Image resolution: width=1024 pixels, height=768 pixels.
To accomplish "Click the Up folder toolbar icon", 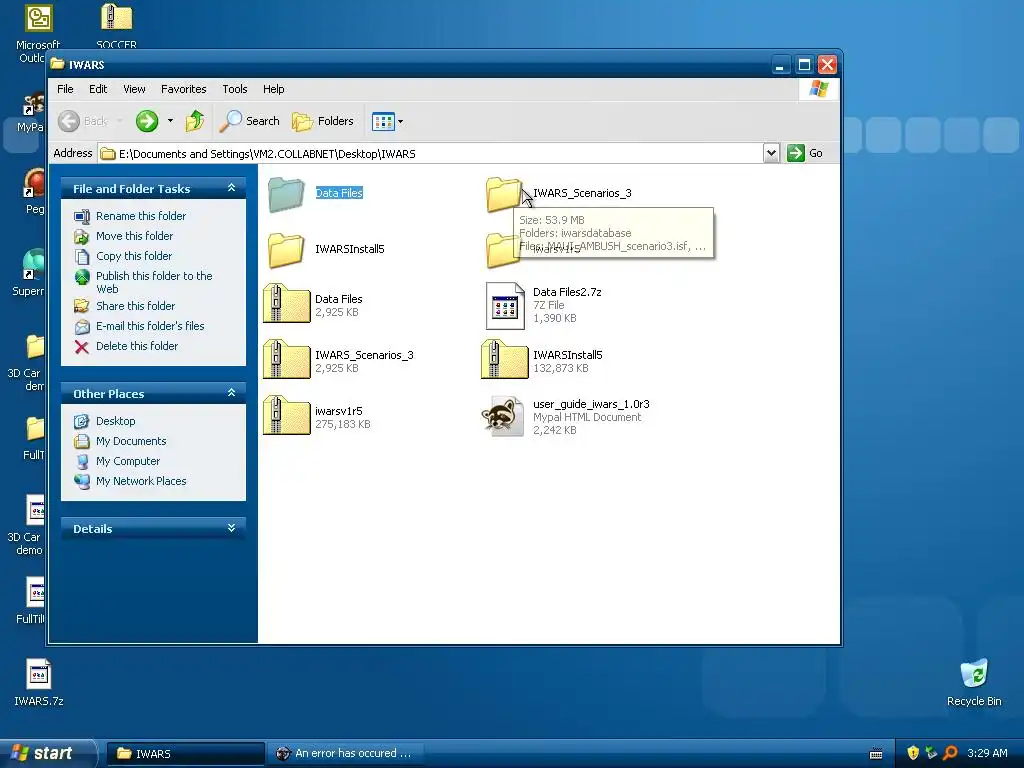I will point(195,121).
